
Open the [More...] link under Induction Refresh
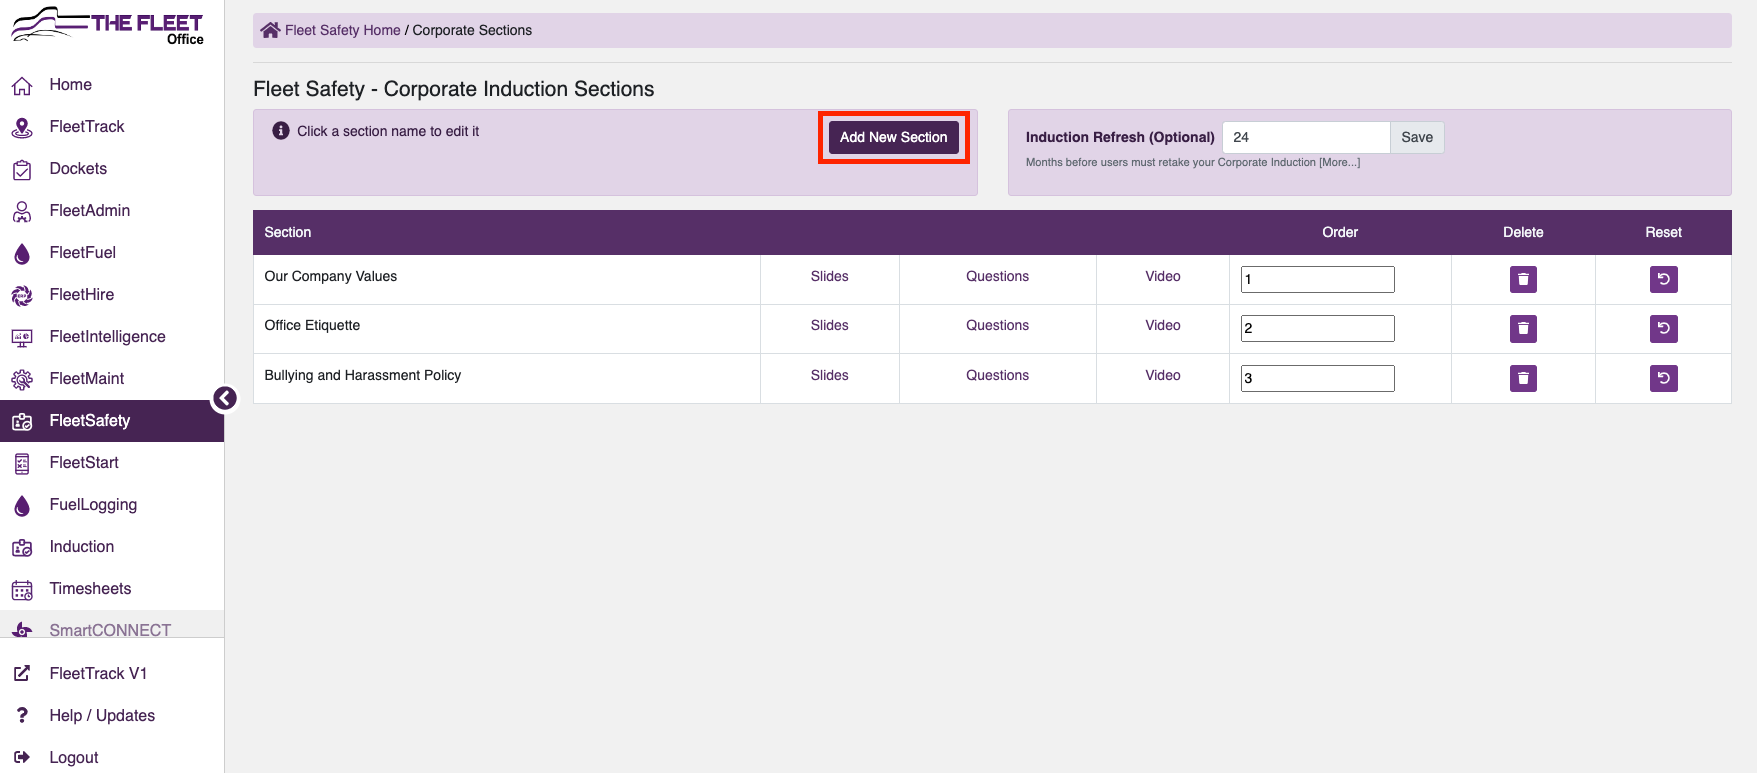[1339, 162]
